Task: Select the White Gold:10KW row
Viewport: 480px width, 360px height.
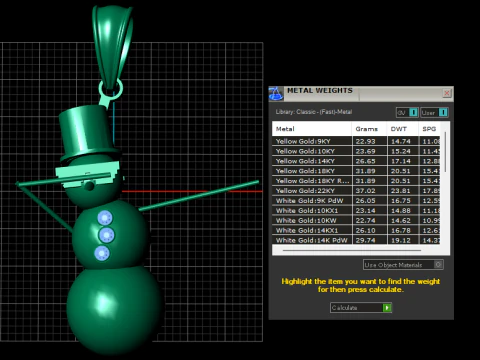Action: (356, 221)
